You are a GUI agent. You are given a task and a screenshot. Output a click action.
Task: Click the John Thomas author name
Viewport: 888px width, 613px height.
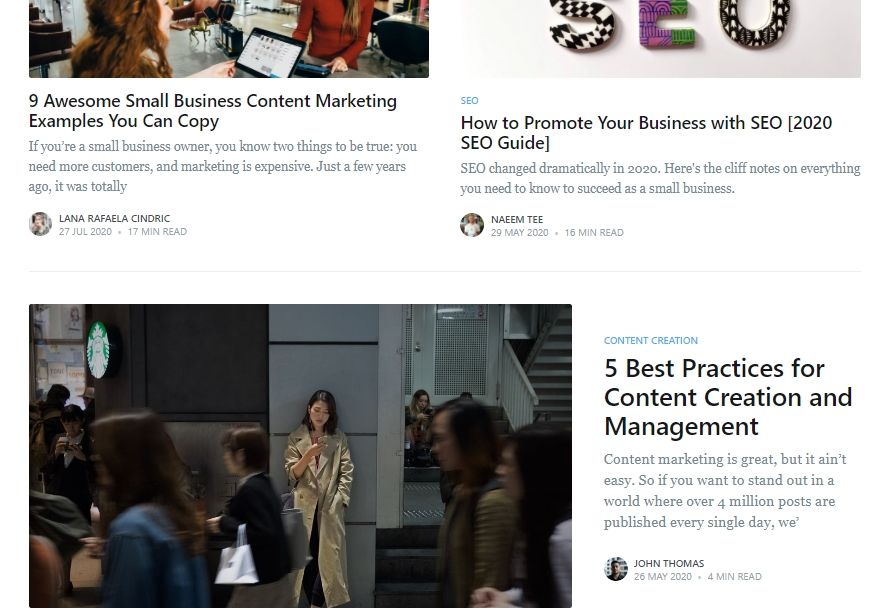[669, 563]
